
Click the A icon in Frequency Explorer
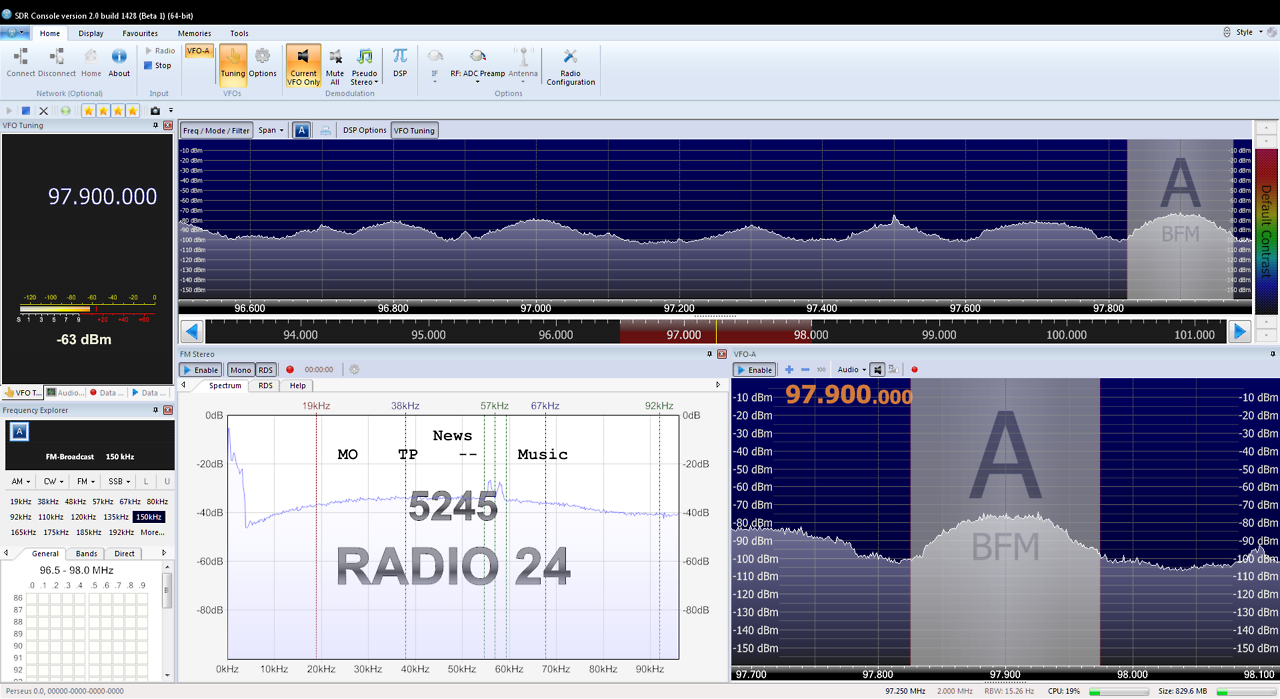click(x=19, y=431)
